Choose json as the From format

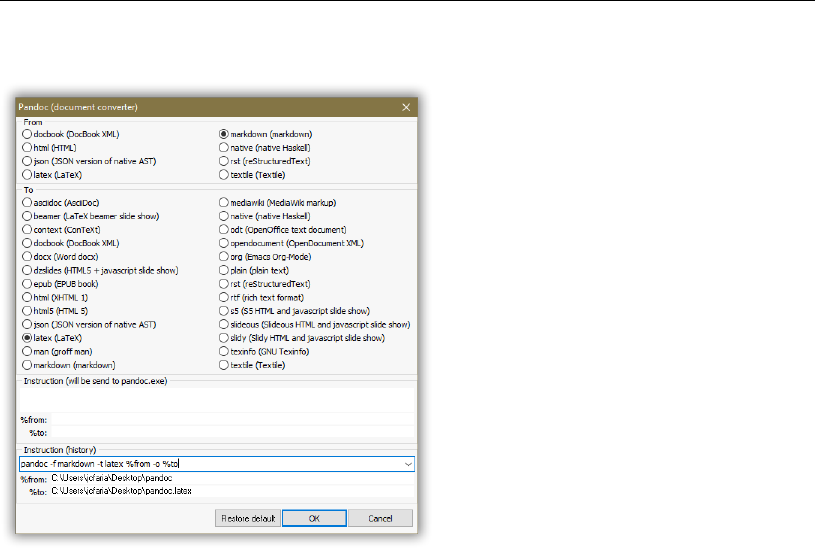tap(89, 161)
